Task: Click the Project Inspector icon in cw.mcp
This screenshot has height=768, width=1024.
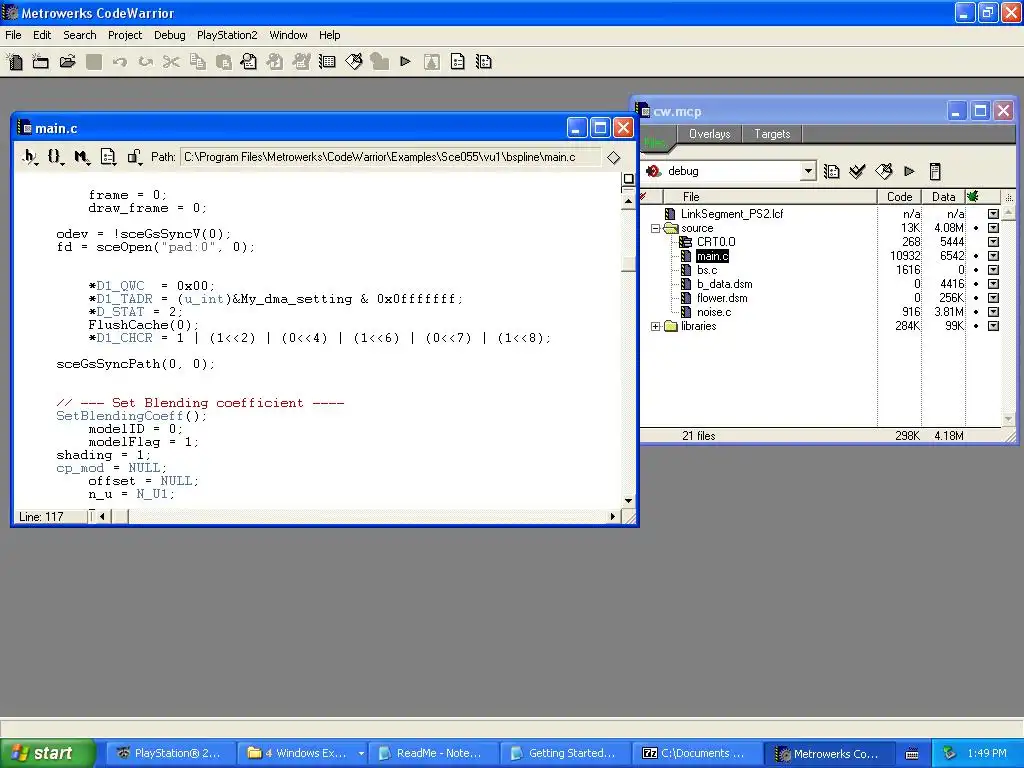Action: [935, 171]
